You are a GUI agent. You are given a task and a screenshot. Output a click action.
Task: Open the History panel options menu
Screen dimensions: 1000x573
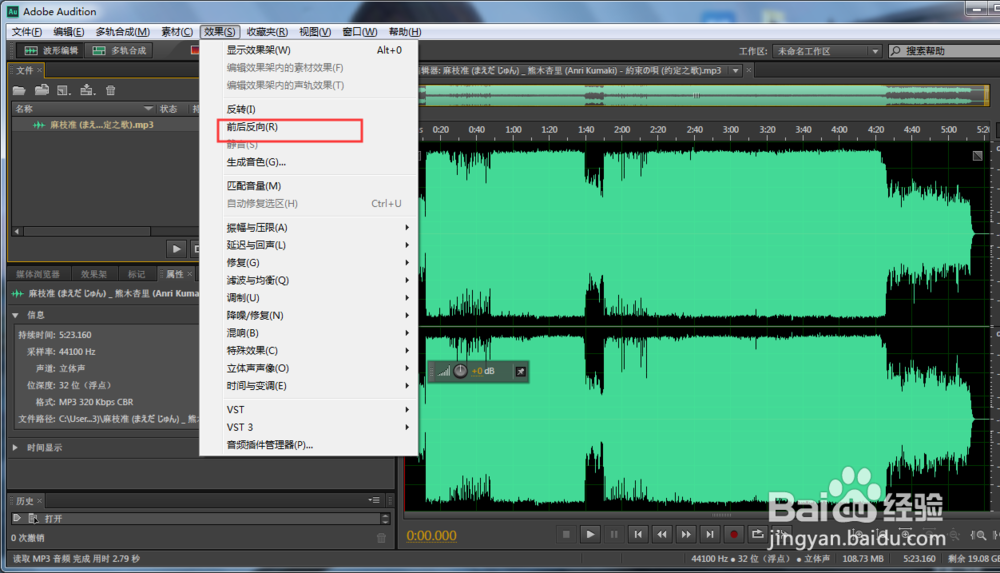pyautogui.click(x=374, y=500)
